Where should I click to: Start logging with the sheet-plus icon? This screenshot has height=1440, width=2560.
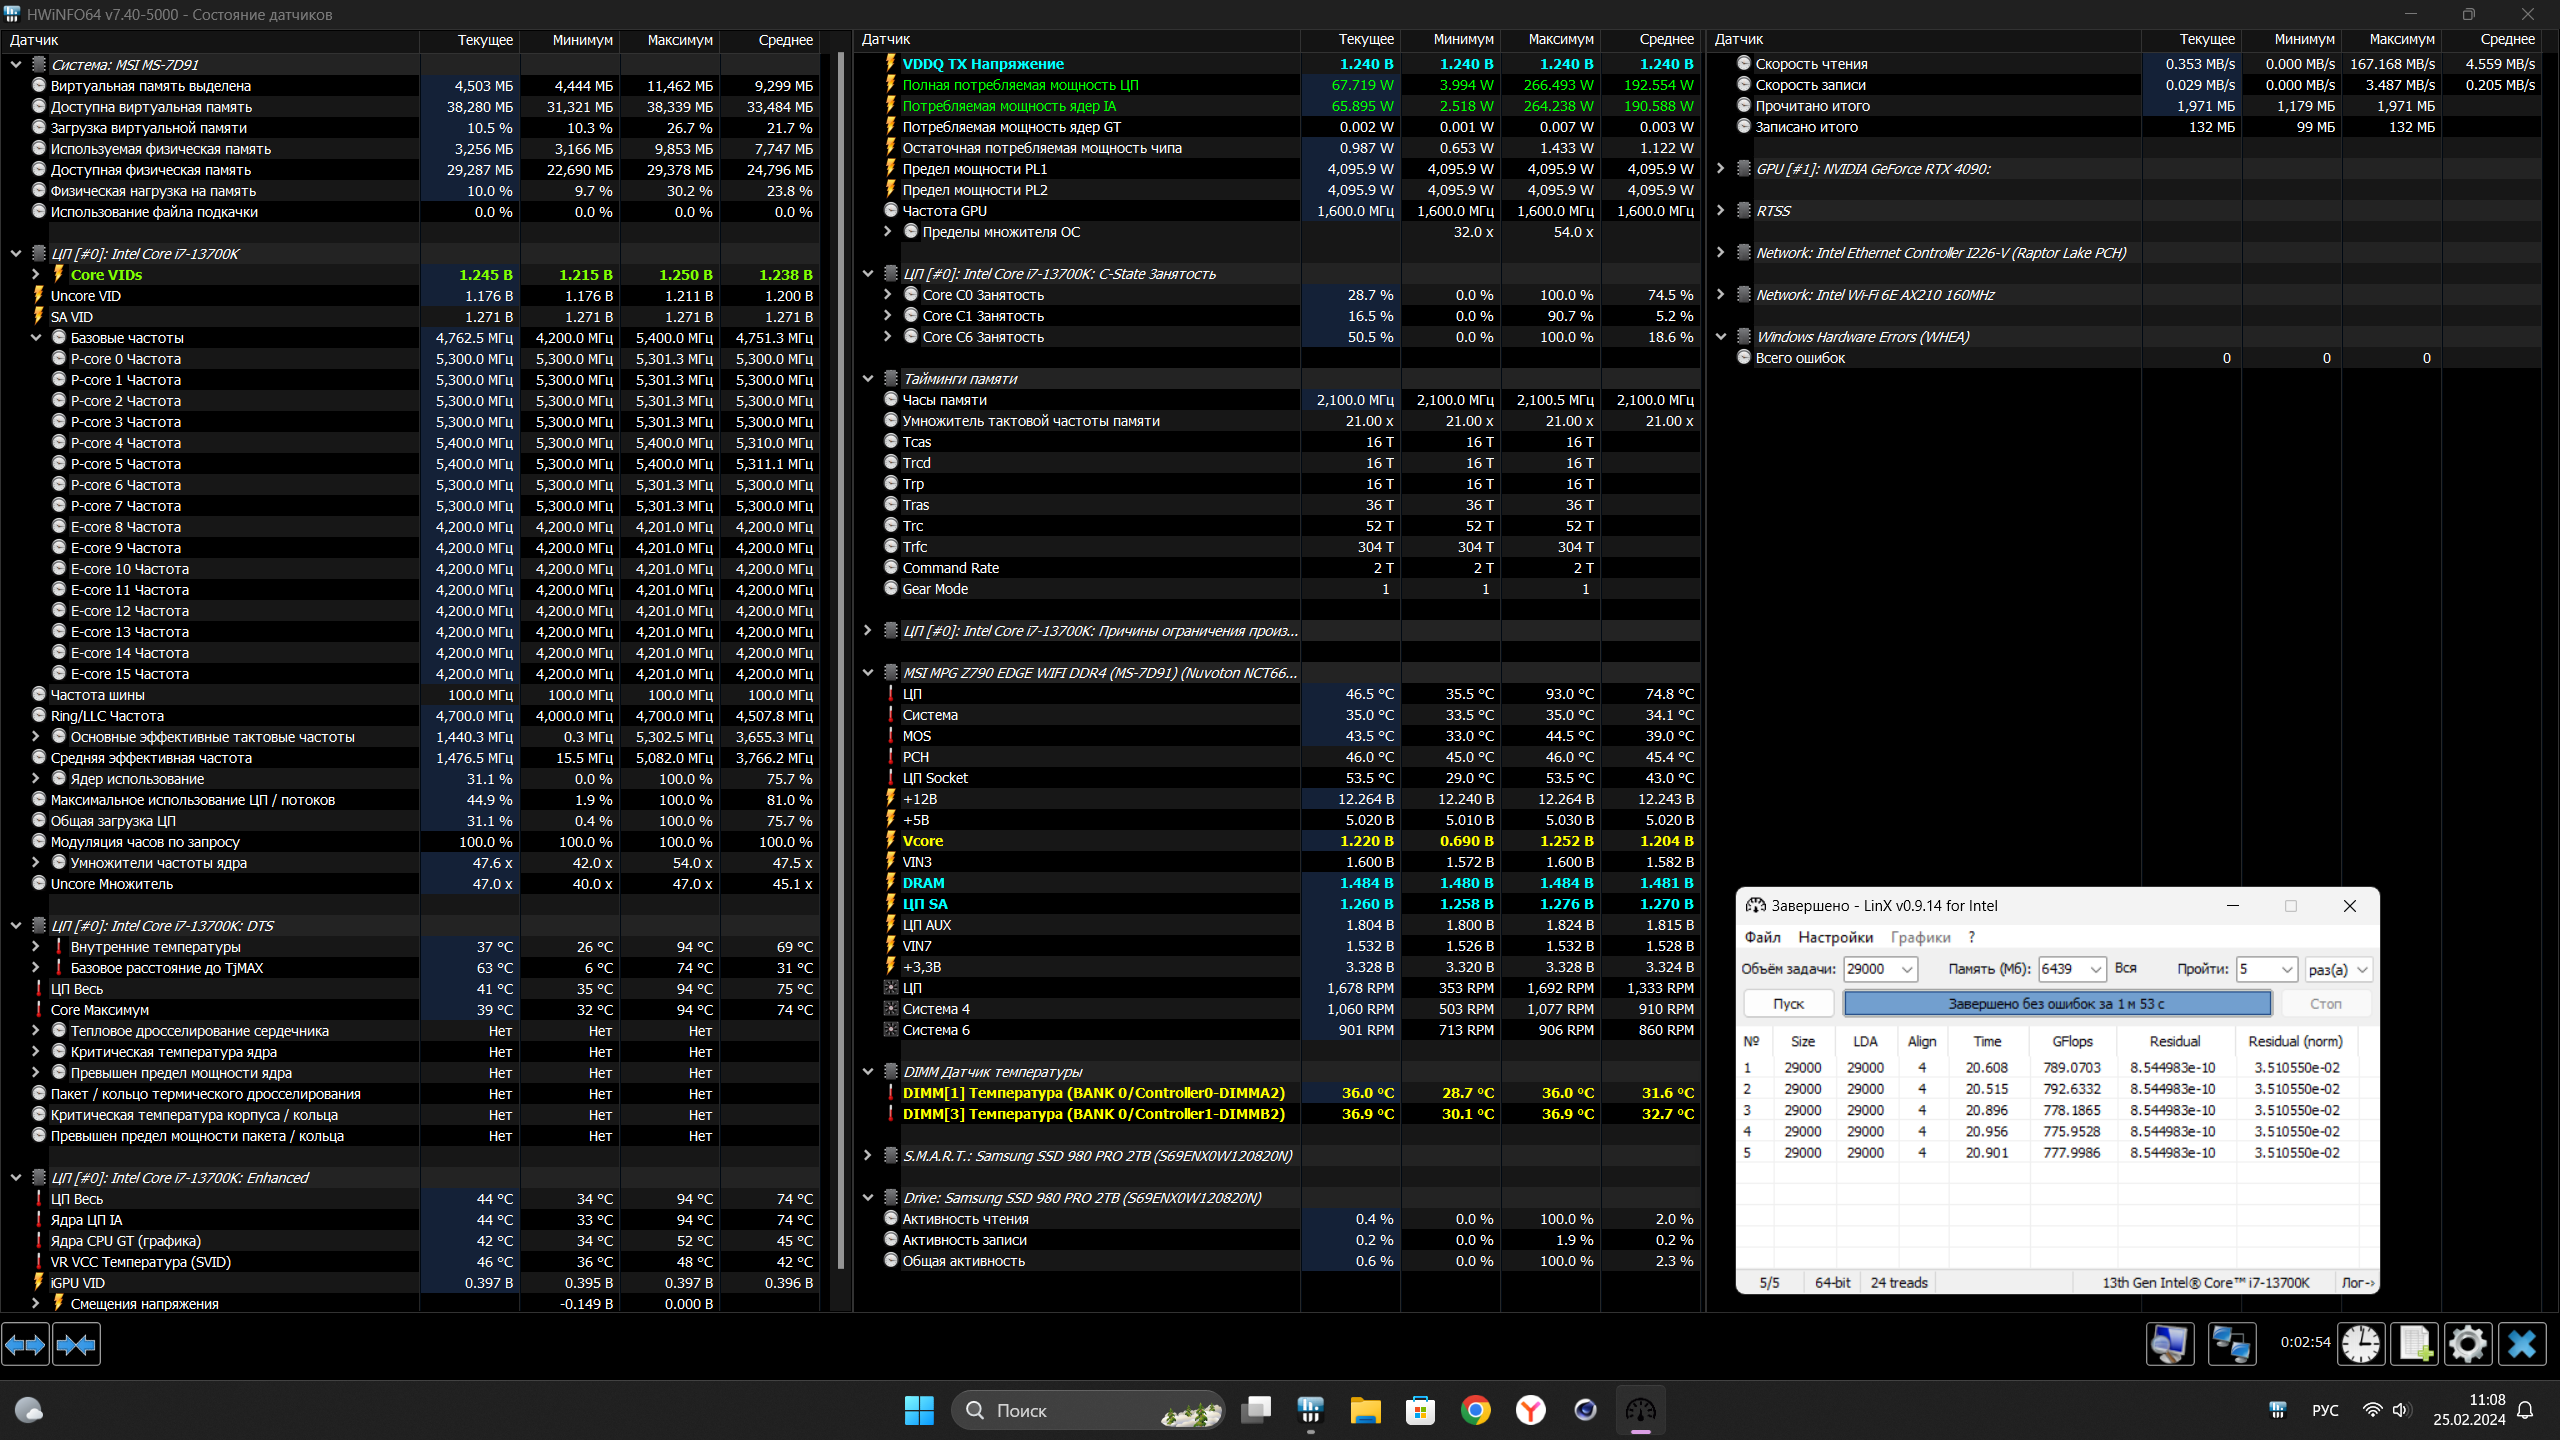[x=2414, y=1343]
